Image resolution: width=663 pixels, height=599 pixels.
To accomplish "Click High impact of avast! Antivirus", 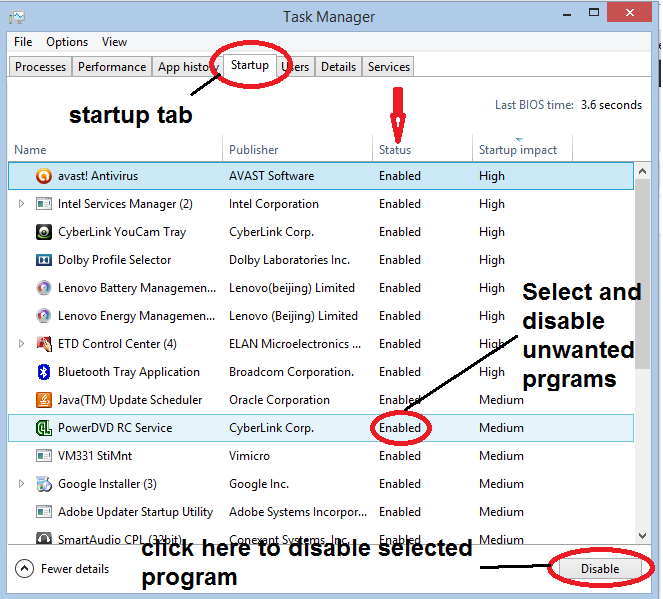I will point(492,176).
